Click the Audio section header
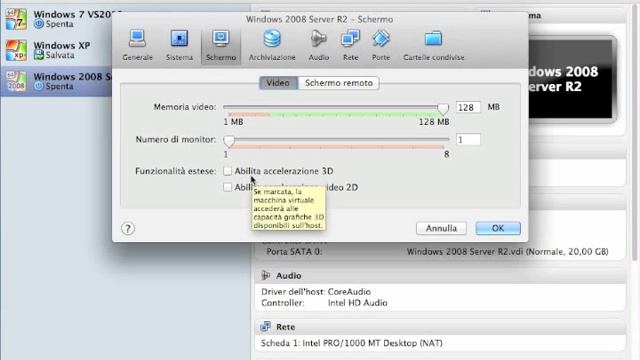 [441, 276]
